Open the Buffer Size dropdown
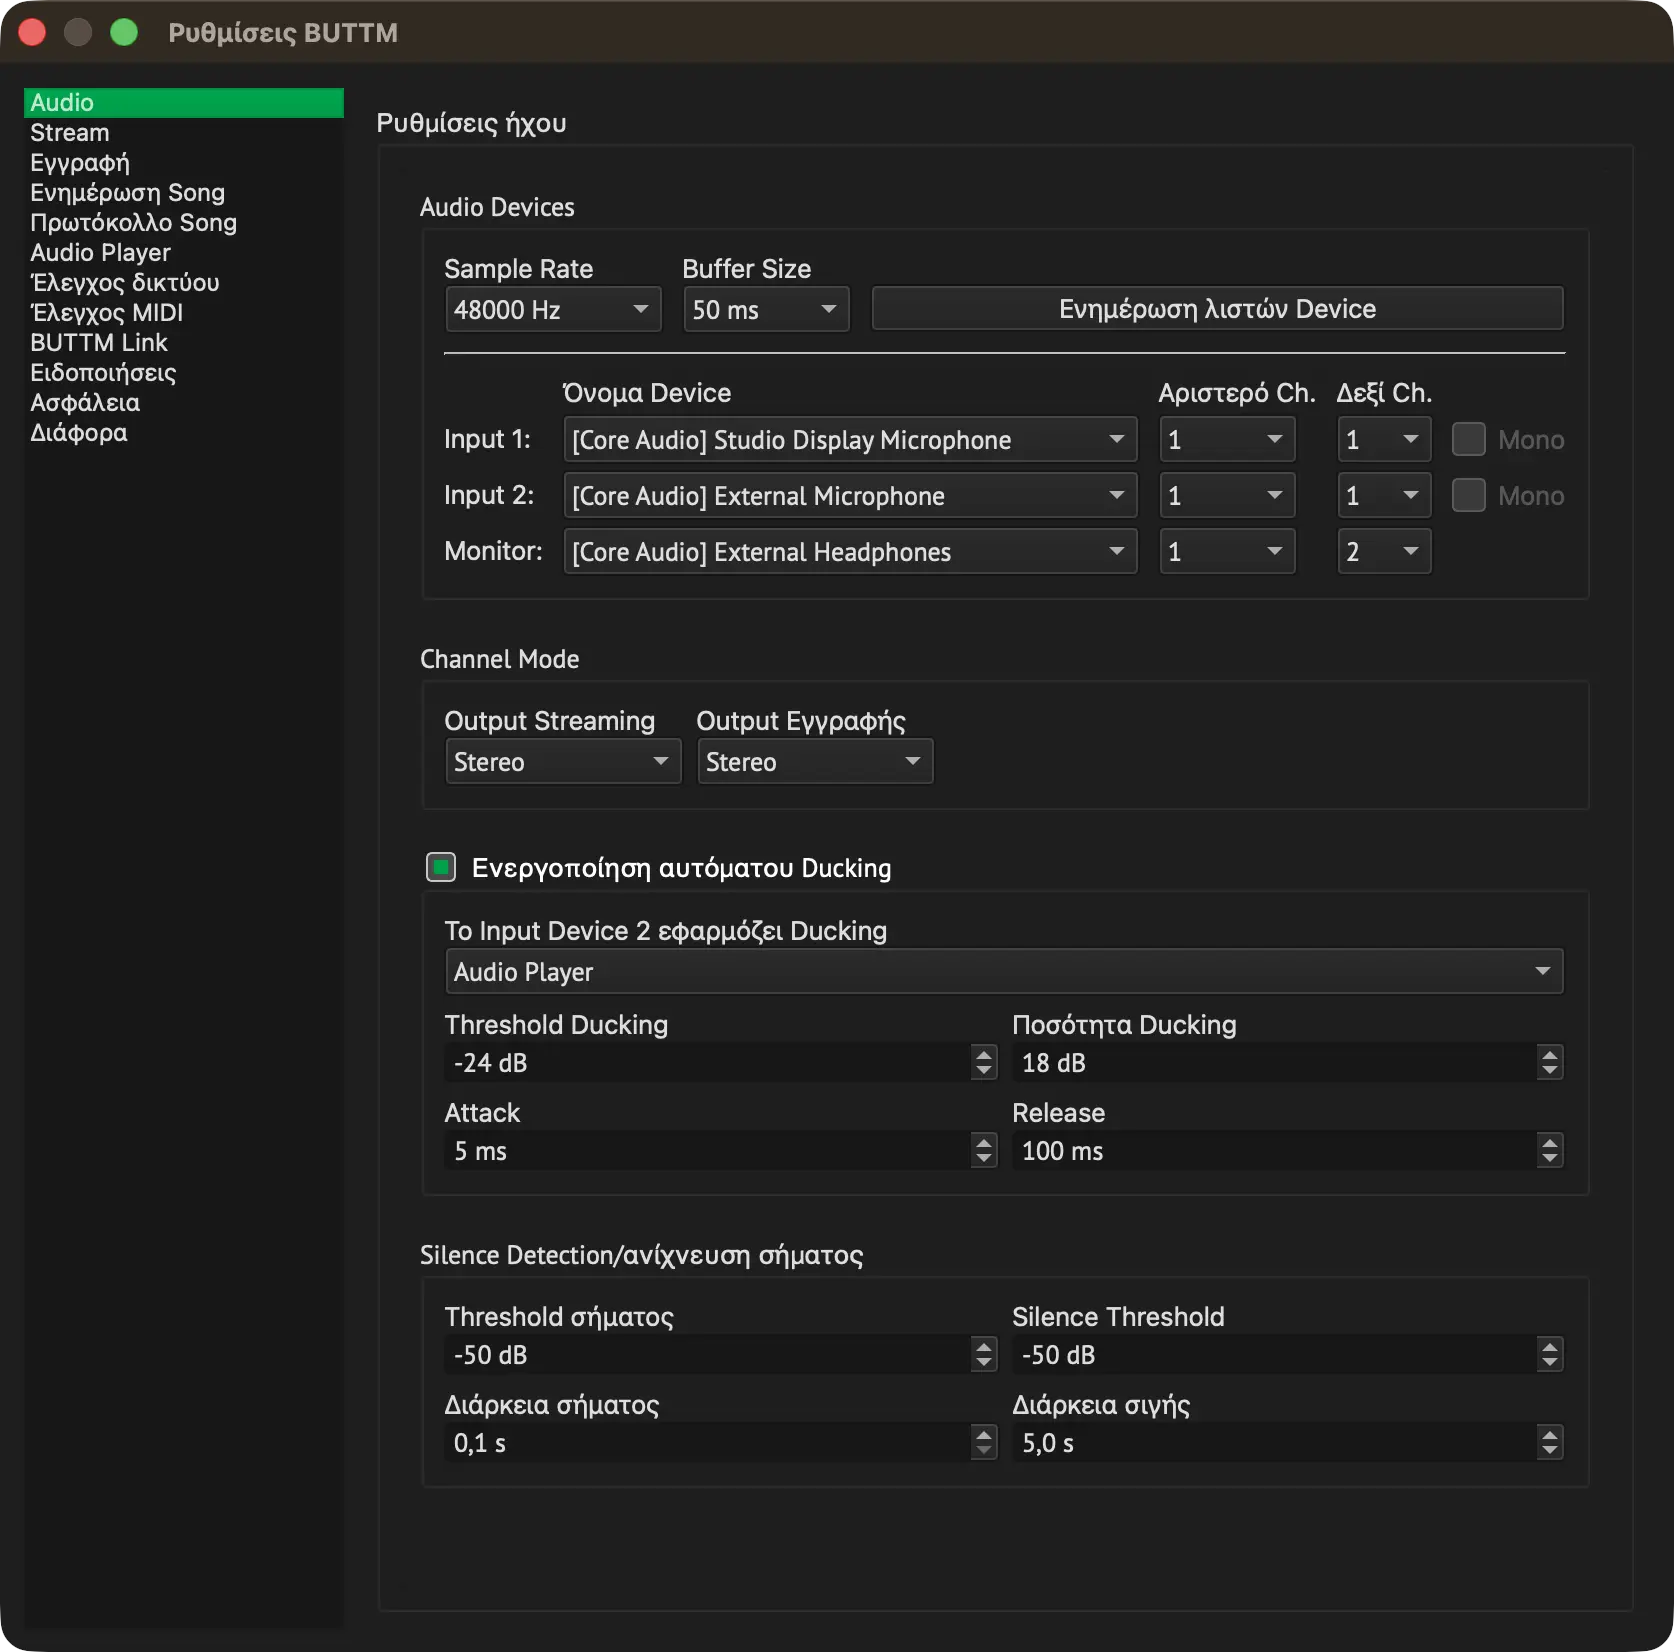The height and width of the screenshot is (1652, 1674). [766, 310]
